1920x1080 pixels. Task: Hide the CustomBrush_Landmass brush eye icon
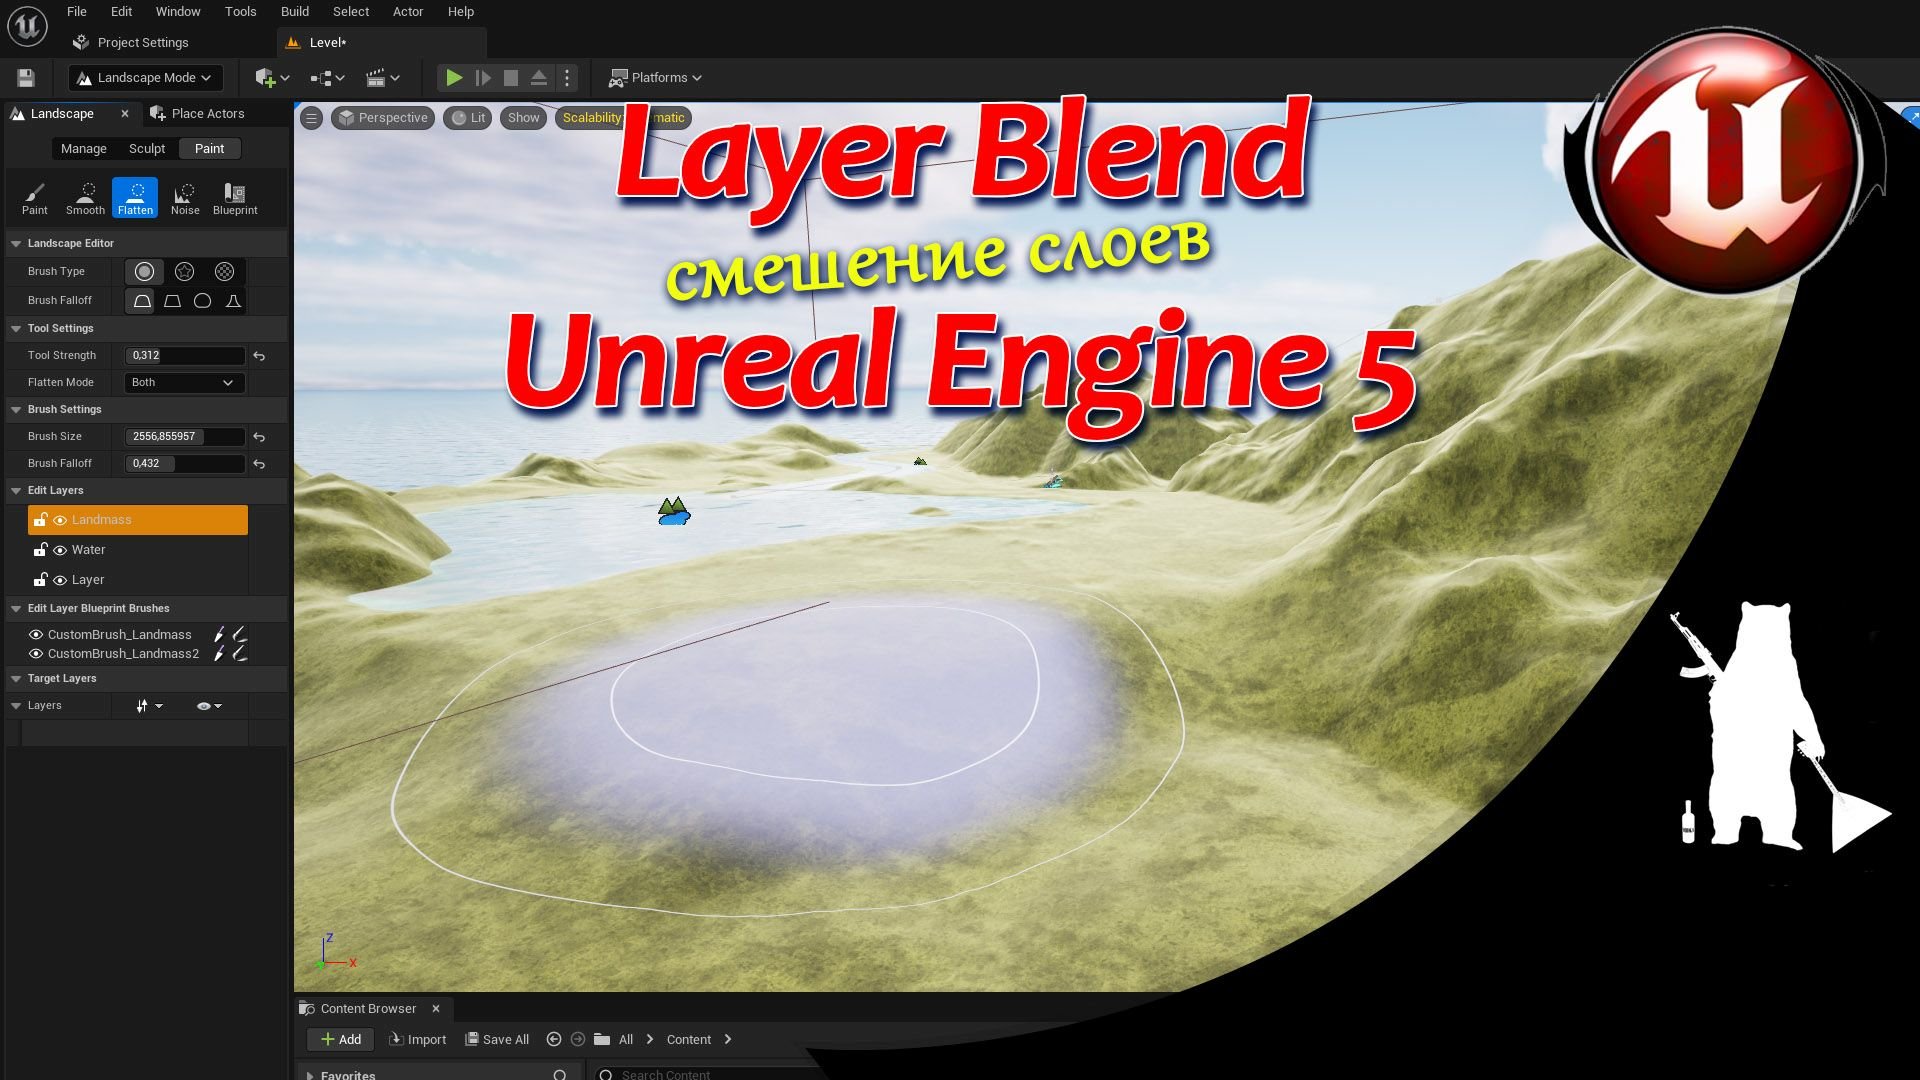36,635
